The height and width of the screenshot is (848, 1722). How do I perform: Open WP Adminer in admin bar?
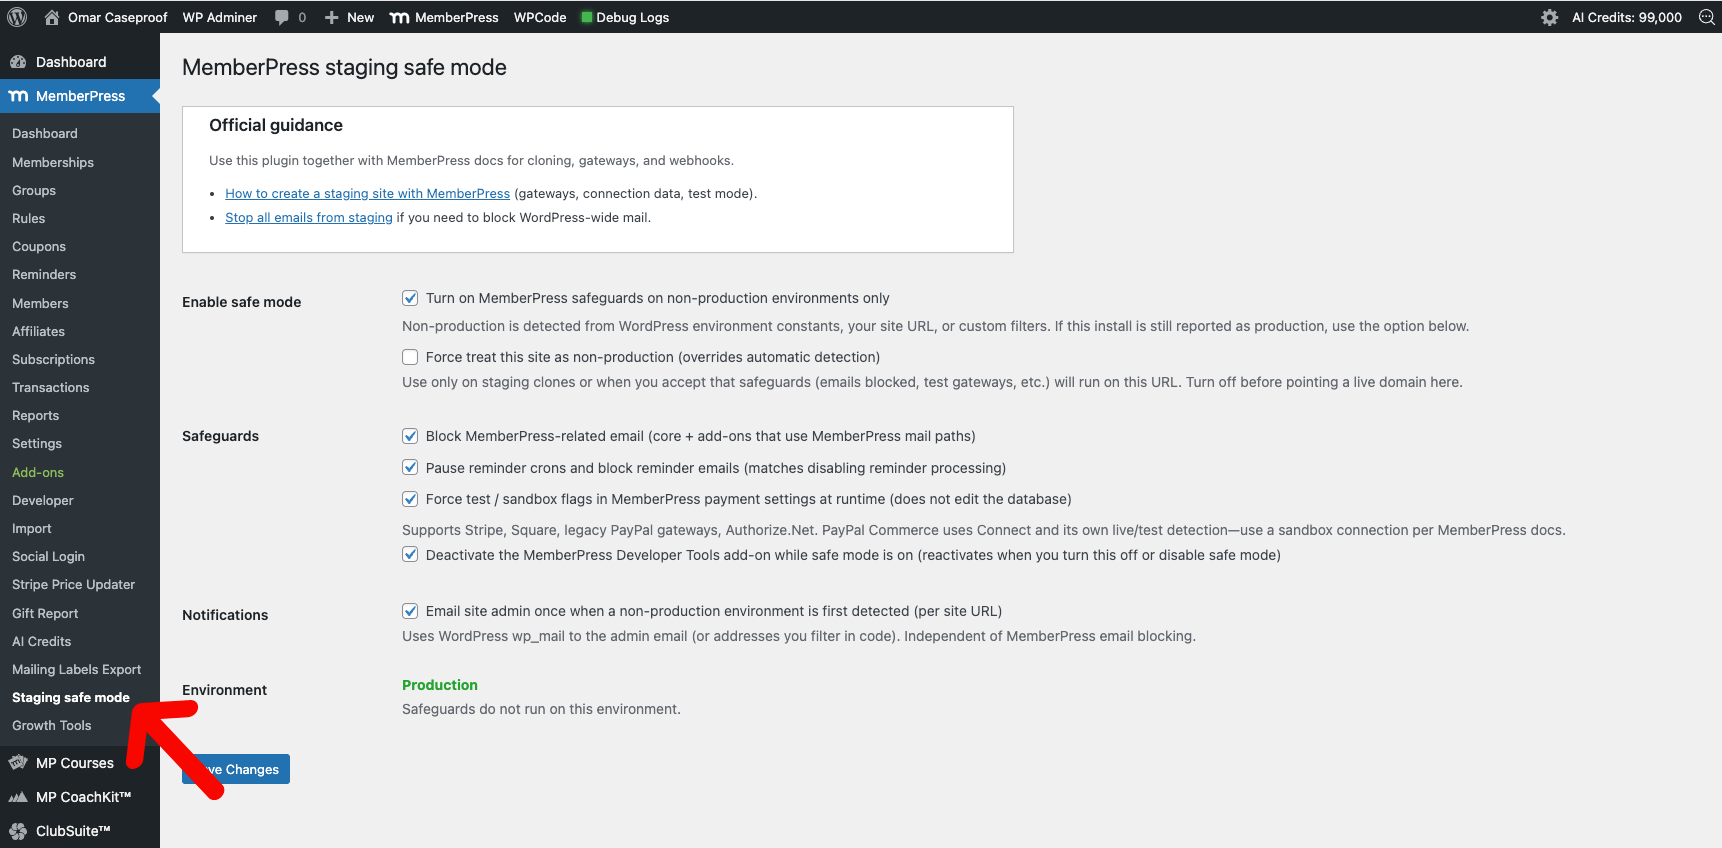[x=219, y=17]
